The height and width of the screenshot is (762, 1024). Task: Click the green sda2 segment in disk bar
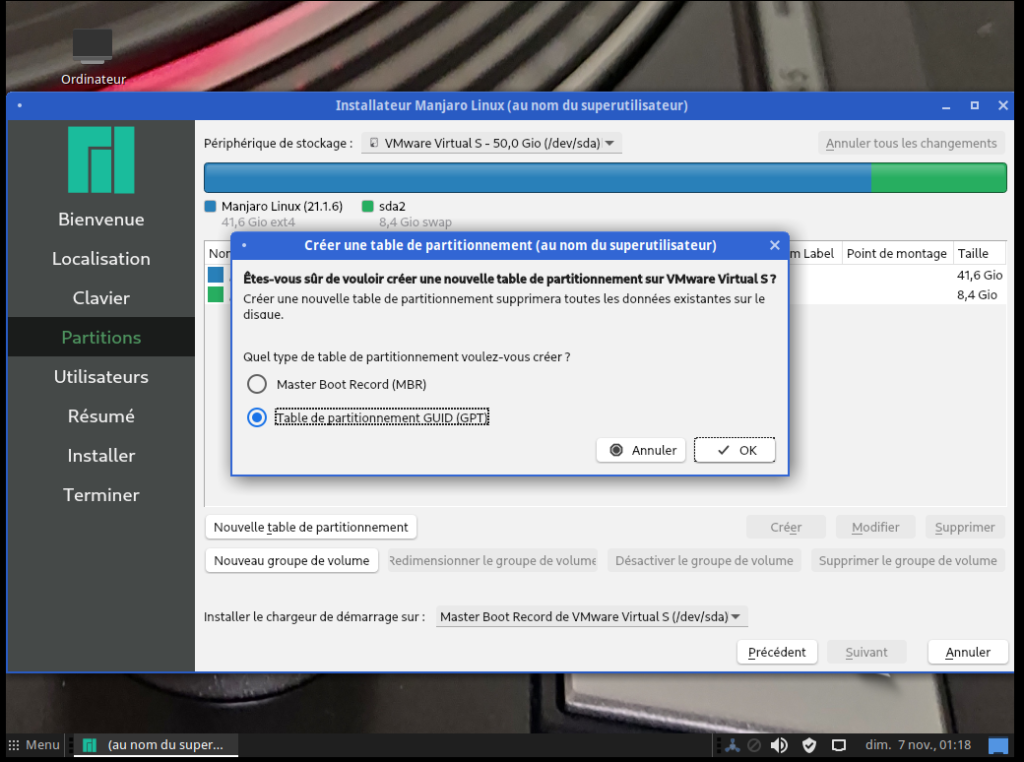click(938, 178)
